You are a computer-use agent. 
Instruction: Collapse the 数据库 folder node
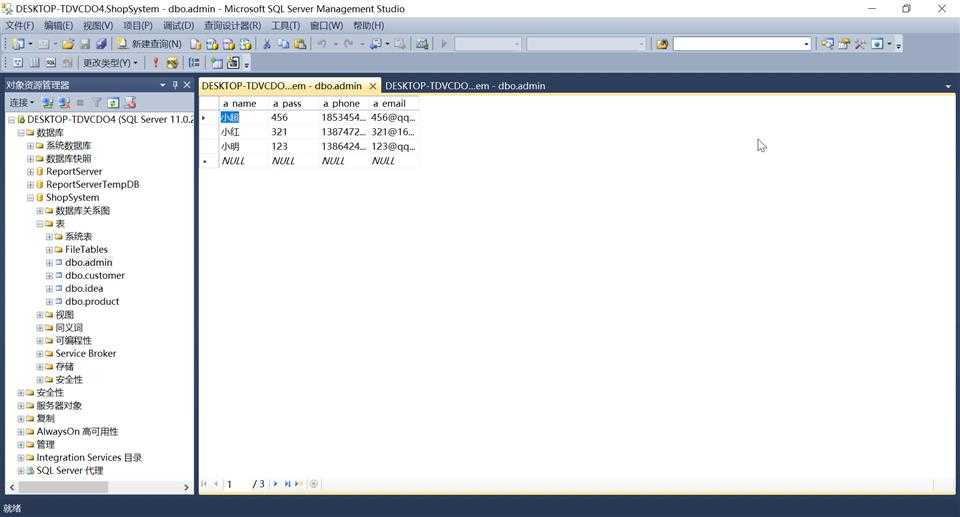[21, 132]
